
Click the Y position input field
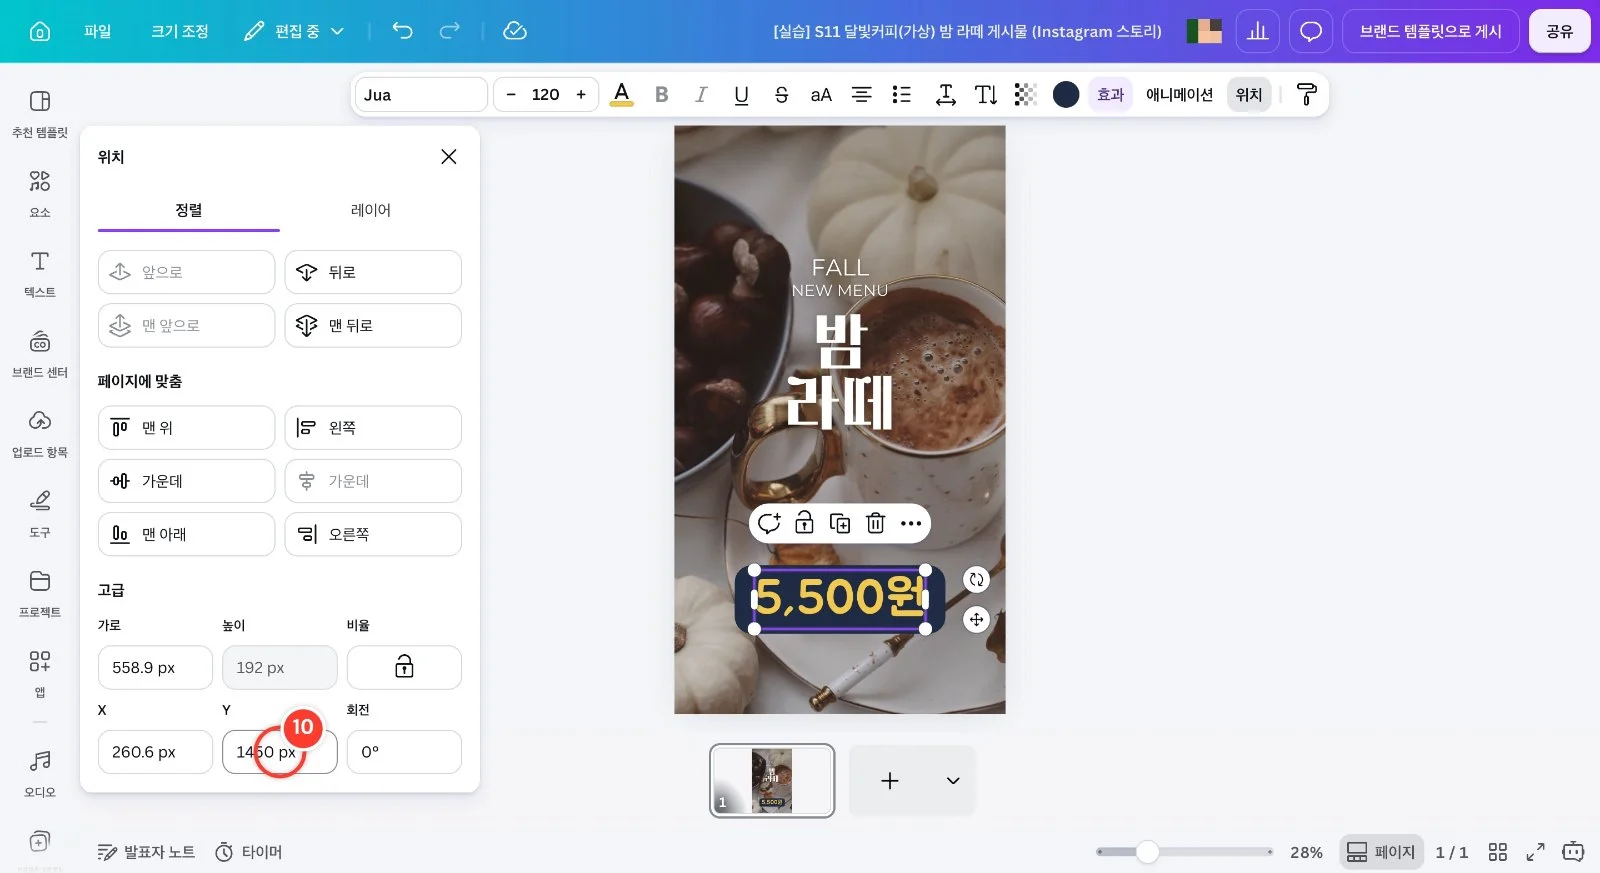pos(280,752)
